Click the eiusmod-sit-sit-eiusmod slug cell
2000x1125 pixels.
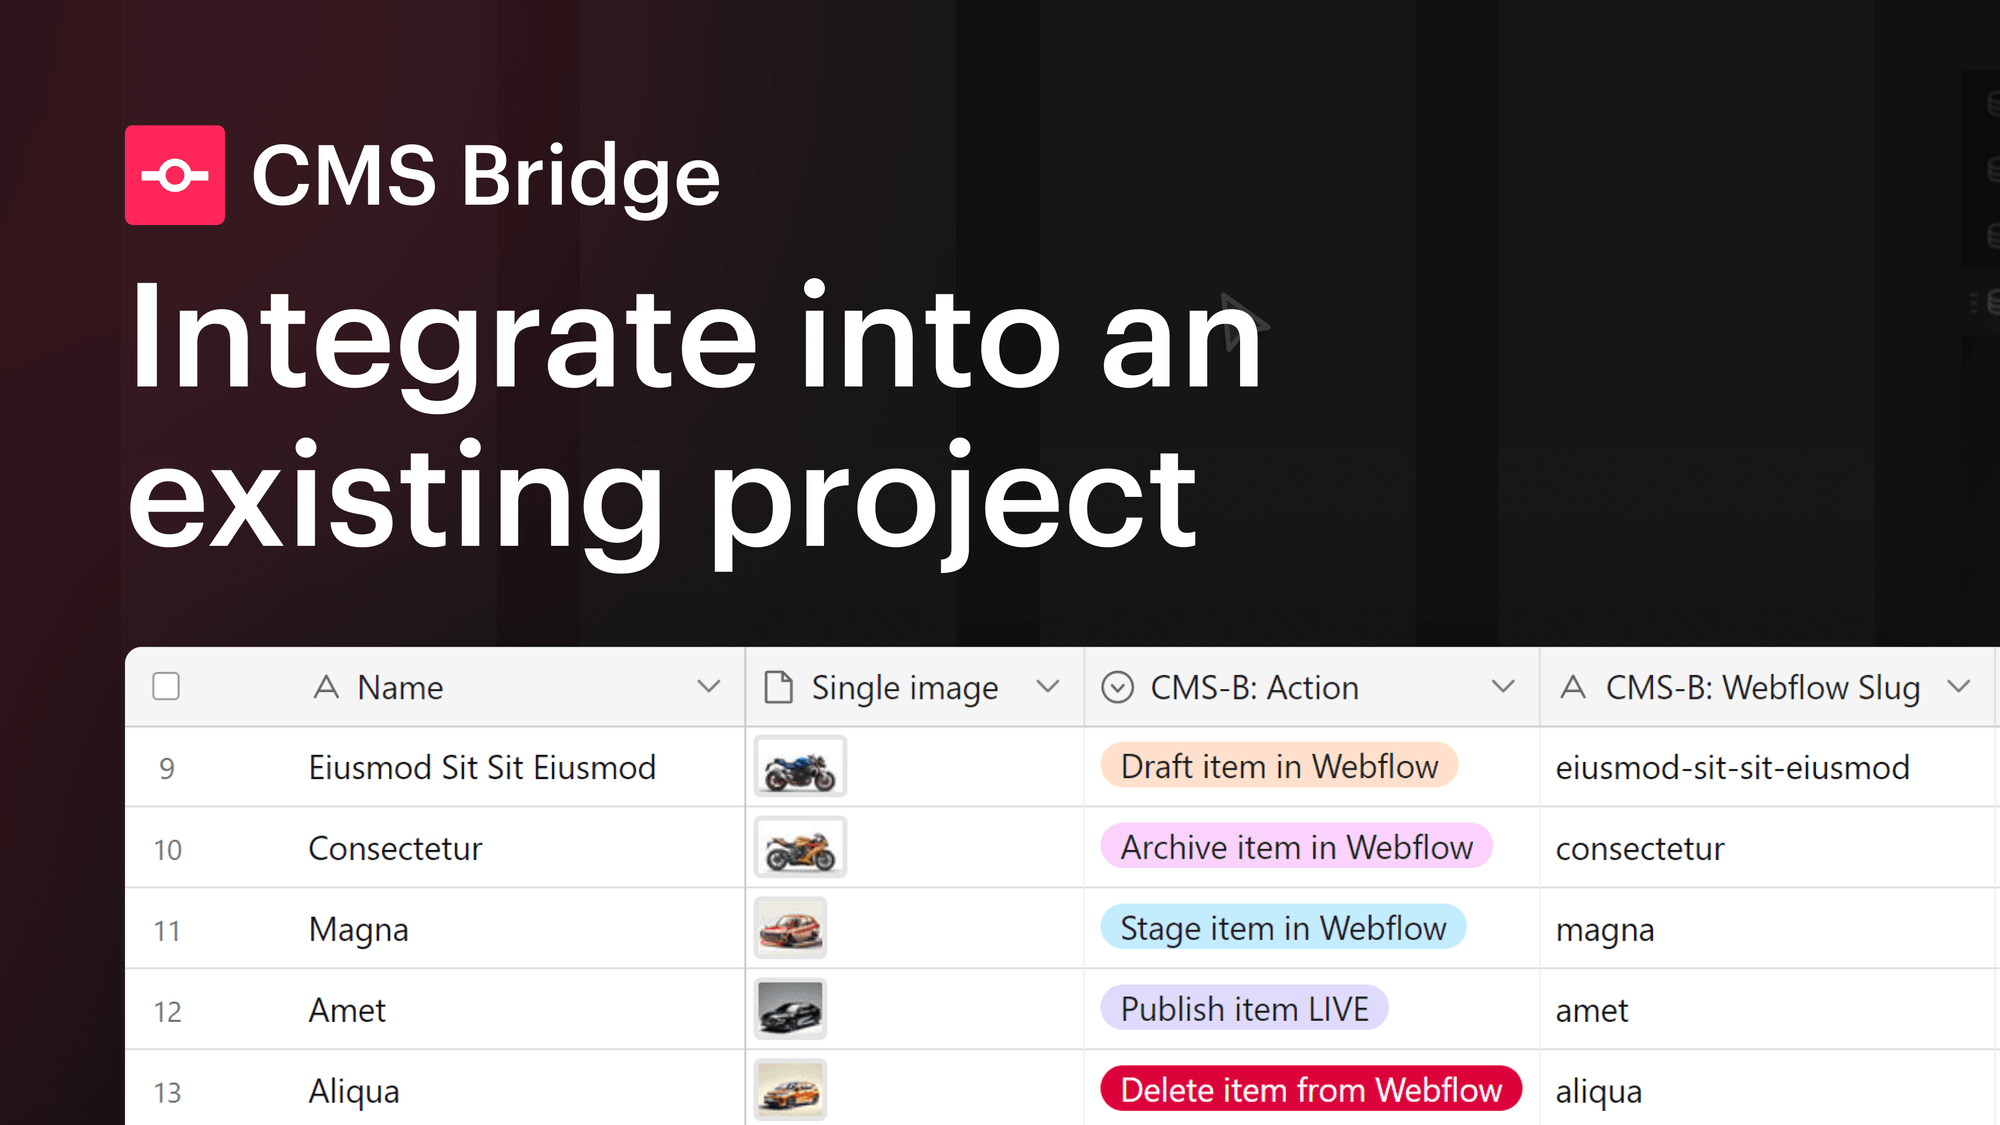pos(1733,767)
